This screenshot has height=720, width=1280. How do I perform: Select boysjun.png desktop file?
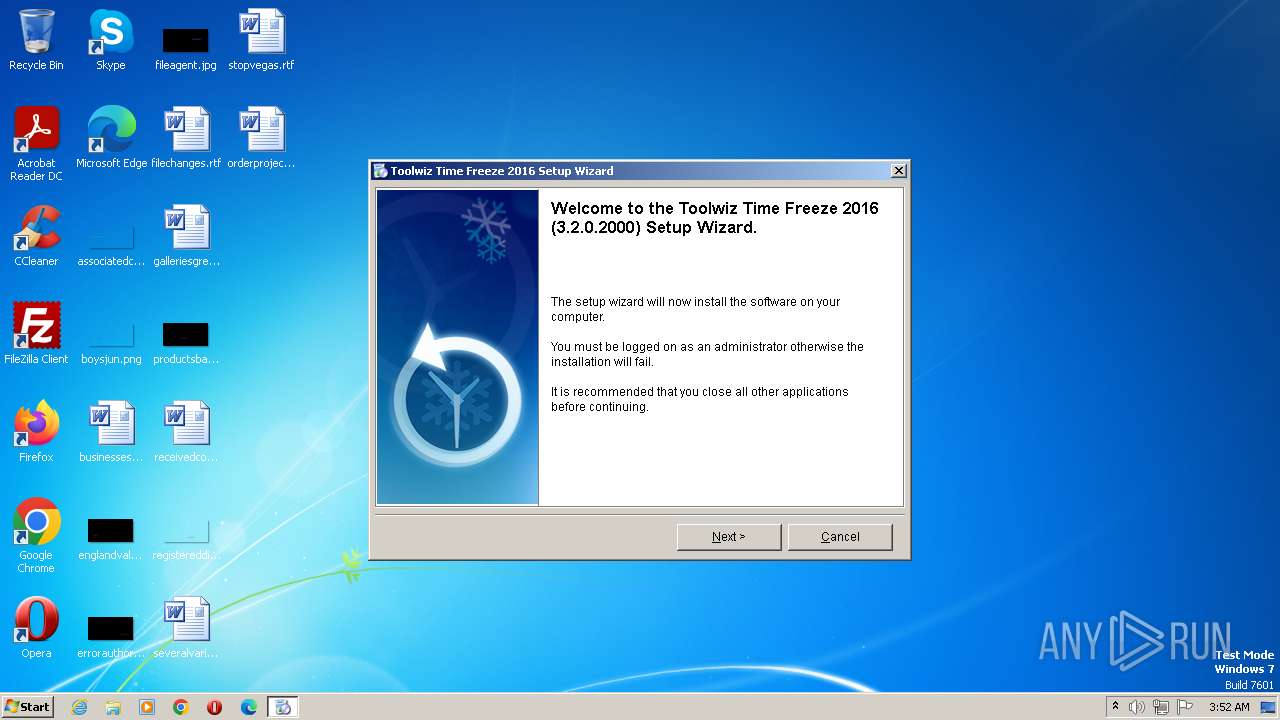(x=111, y=344)
